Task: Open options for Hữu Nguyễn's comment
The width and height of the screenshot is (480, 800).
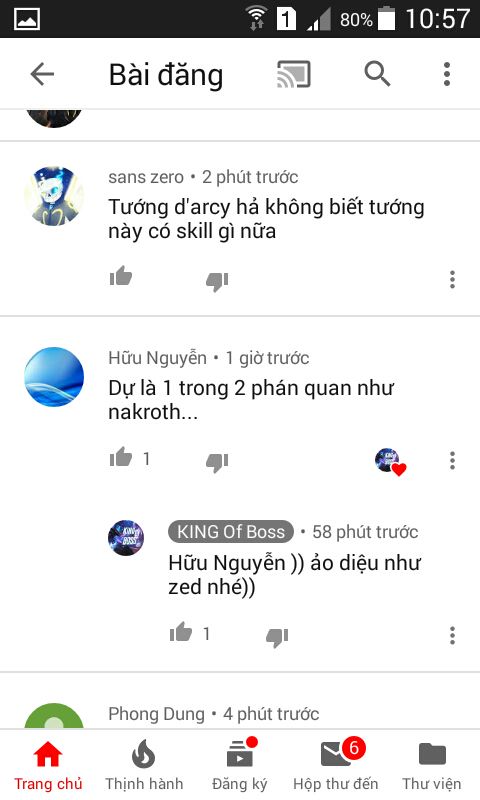Action: pyautogui.click(x=452, y=460)
